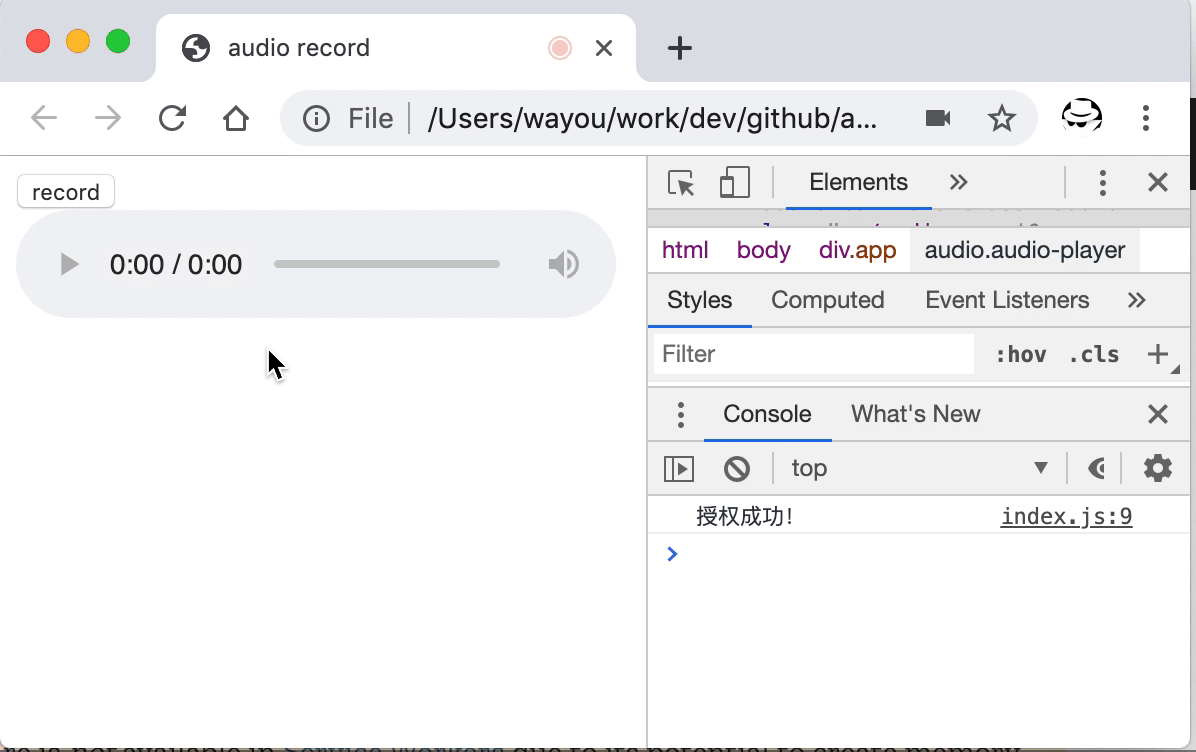Image resolution: width=1196 pixels, height=752 pixels.
Task: Click the camera icon in address bar
Action: (938, 119)
